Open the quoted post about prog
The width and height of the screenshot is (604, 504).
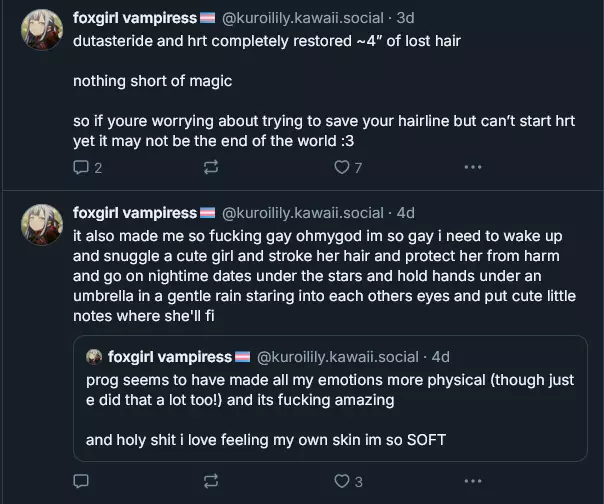pyautogui.click(x=330, y=398)
